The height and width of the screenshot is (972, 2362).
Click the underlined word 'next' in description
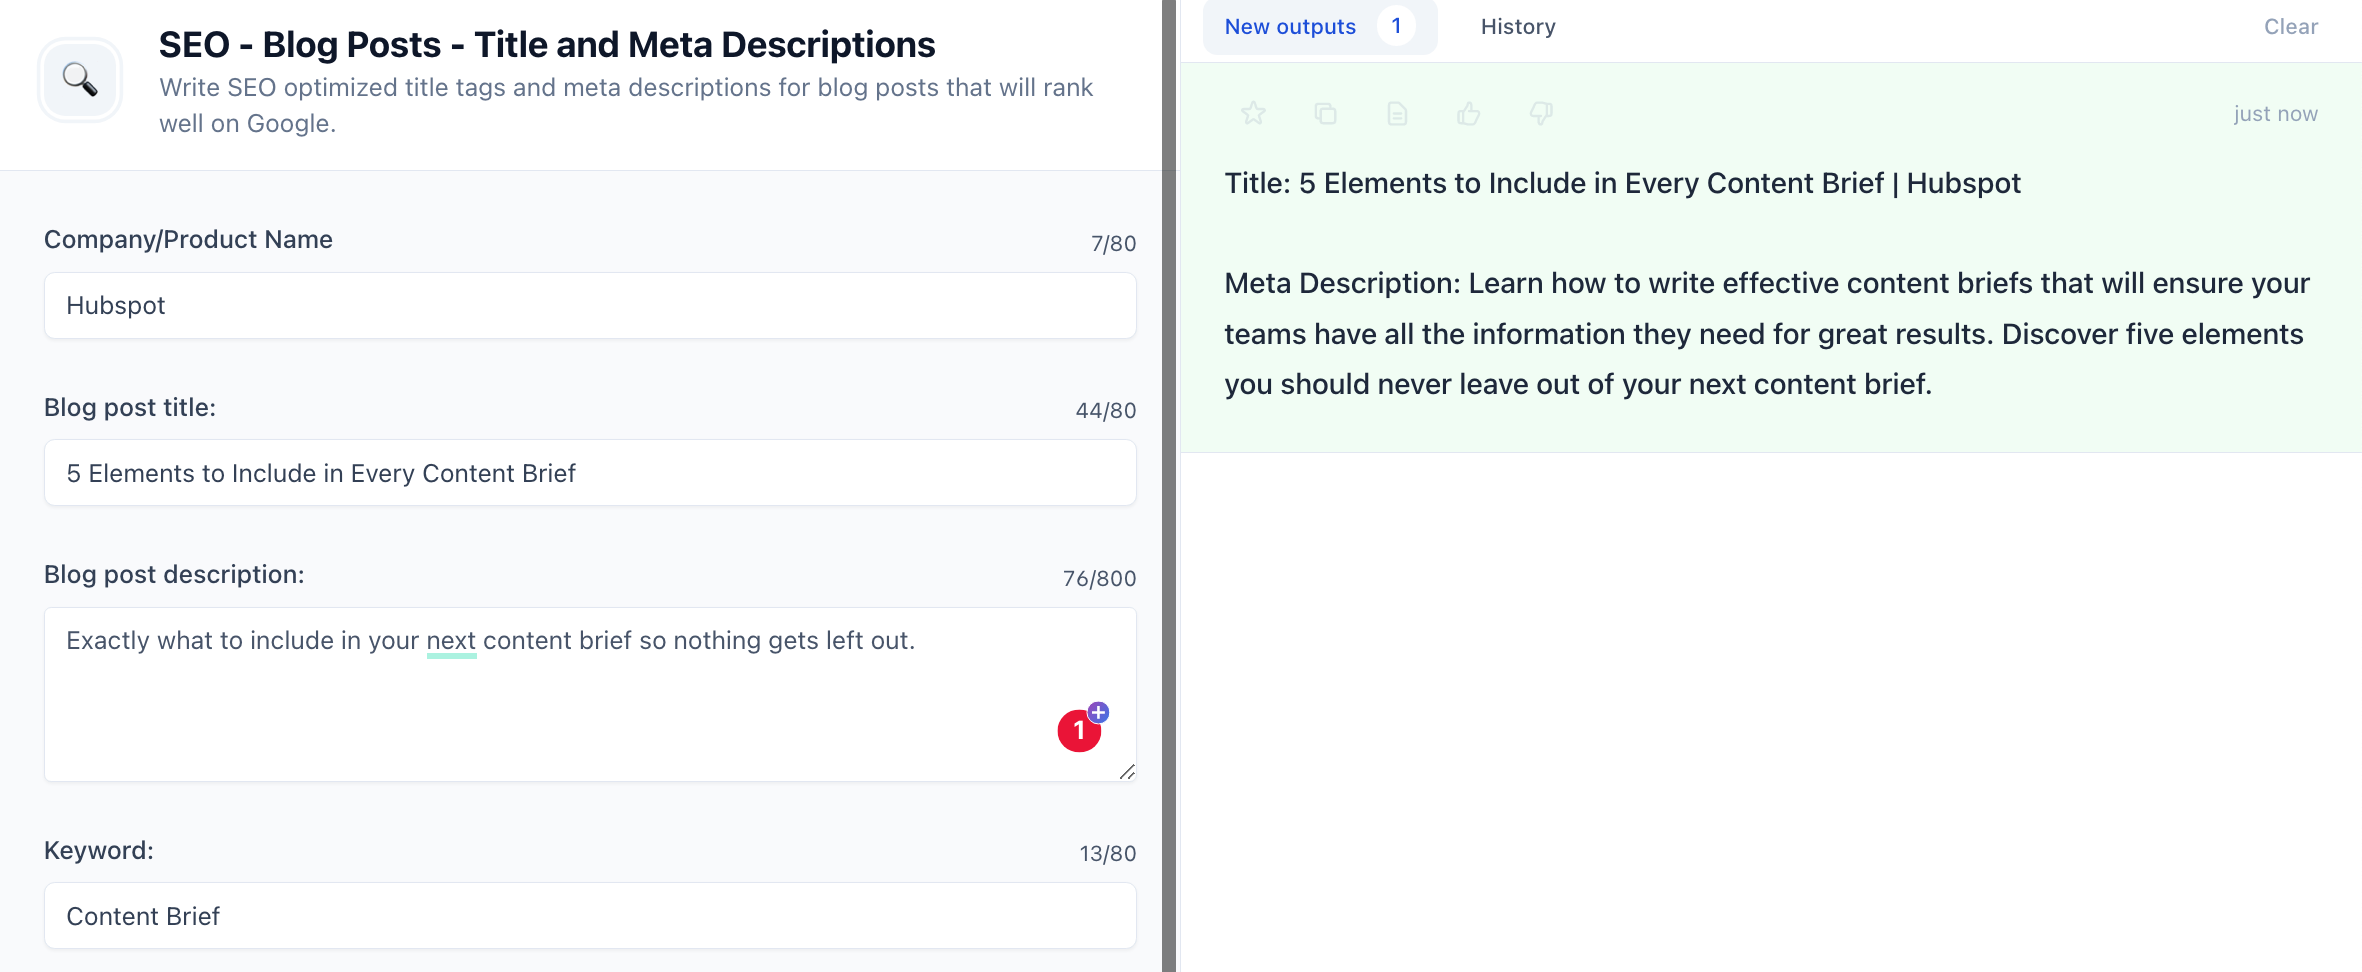(451, 641)
